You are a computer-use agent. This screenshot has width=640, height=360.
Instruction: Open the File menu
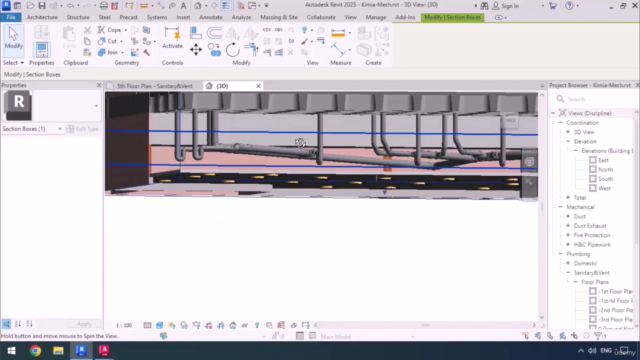point(11,17)
